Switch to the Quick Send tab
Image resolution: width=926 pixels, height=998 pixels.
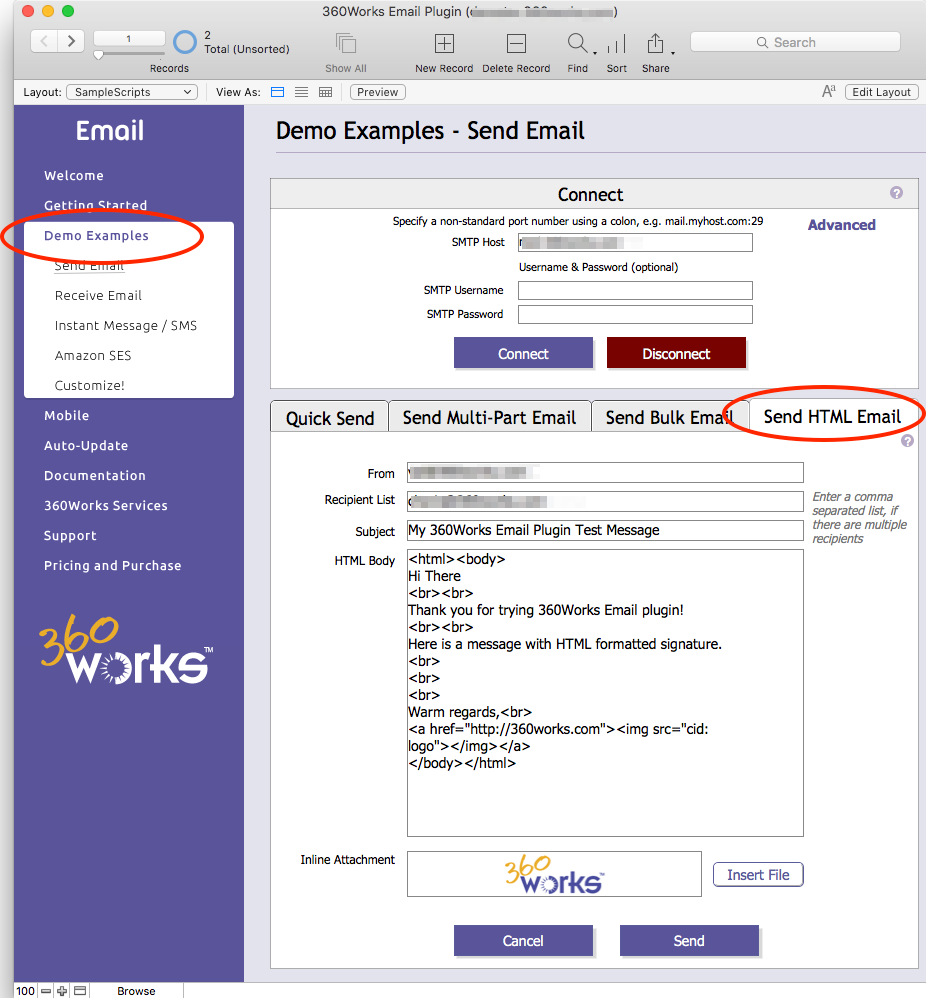(330, 417)
